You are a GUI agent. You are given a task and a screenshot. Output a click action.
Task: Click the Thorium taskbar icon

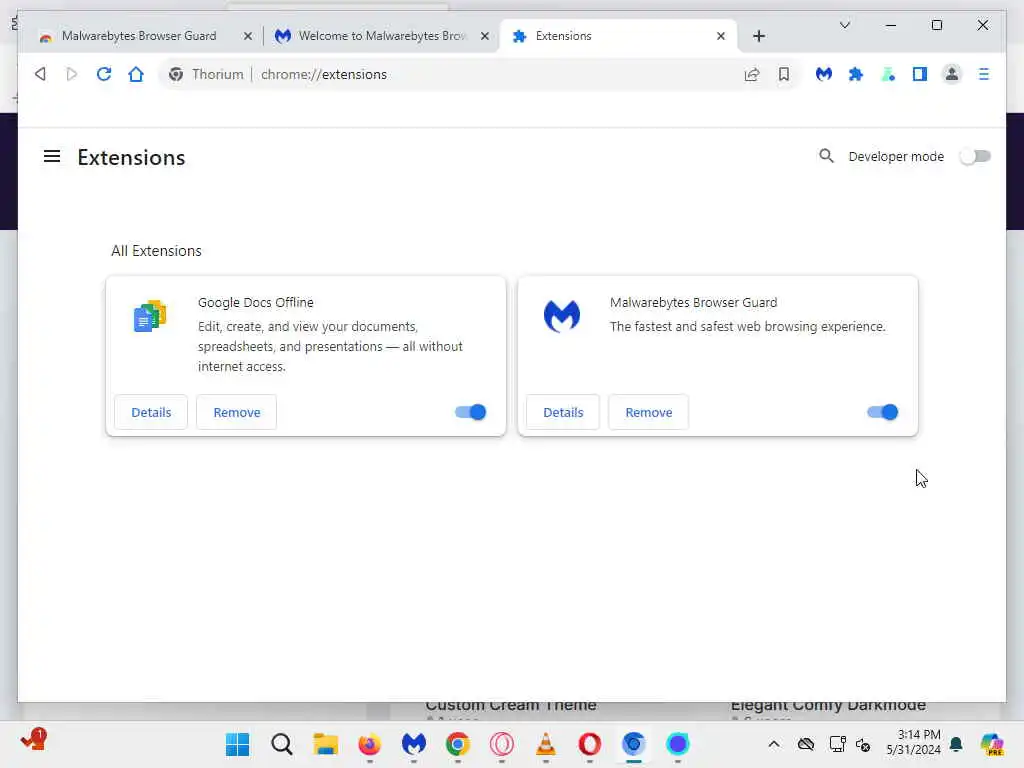coord(633,744)
